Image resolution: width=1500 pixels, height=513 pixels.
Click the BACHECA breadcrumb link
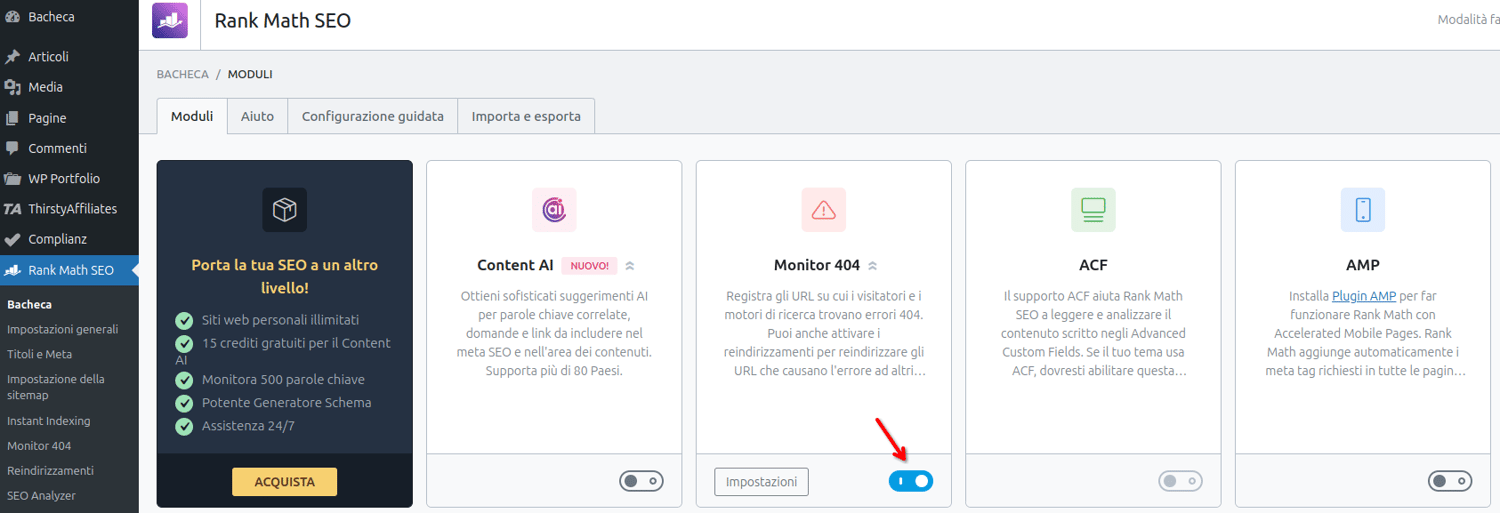(183, 74)
